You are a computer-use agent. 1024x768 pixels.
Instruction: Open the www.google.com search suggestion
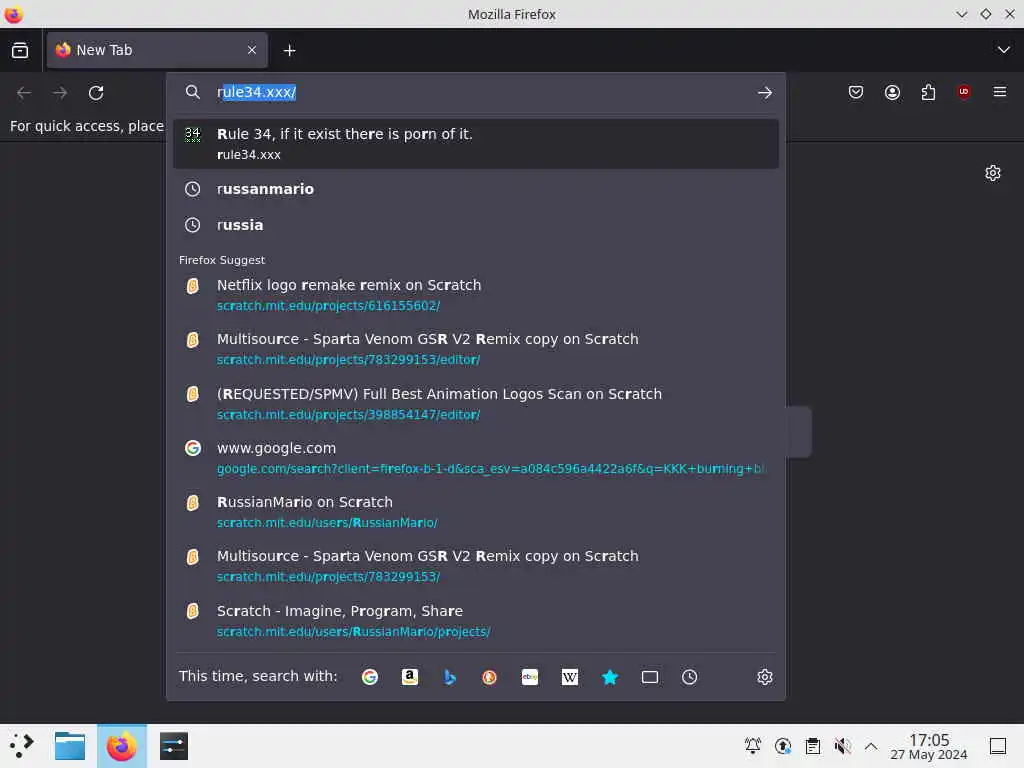pos(475,458)
